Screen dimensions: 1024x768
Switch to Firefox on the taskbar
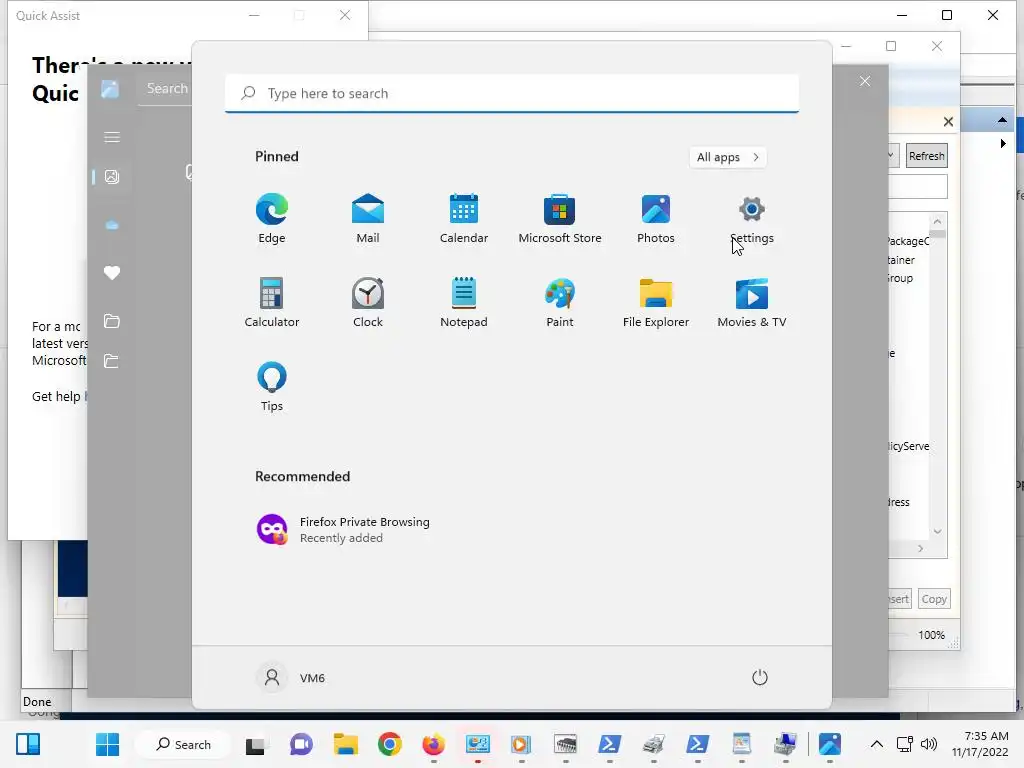pos(433,744)
